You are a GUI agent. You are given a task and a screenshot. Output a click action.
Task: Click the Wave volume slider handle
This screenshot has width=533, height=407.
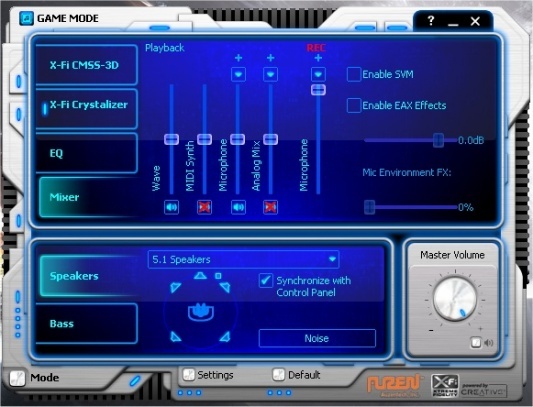tap(171, 139)
